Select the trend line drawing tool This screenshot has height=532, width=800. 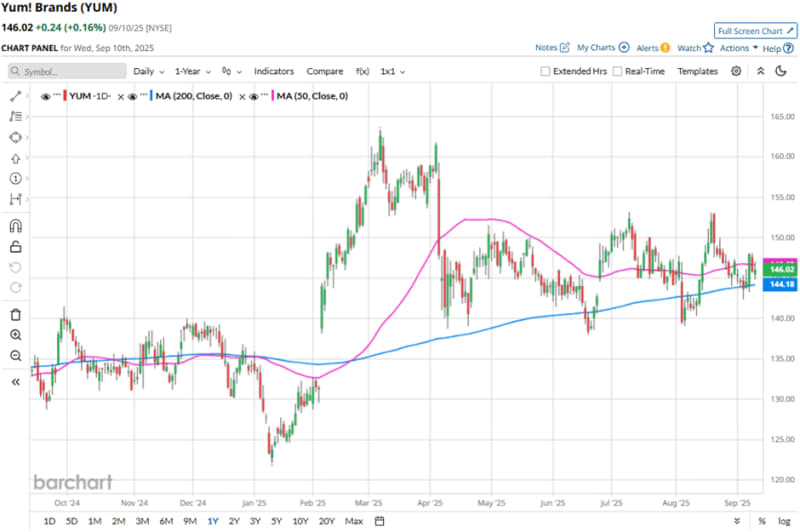[x=16, y=96]
